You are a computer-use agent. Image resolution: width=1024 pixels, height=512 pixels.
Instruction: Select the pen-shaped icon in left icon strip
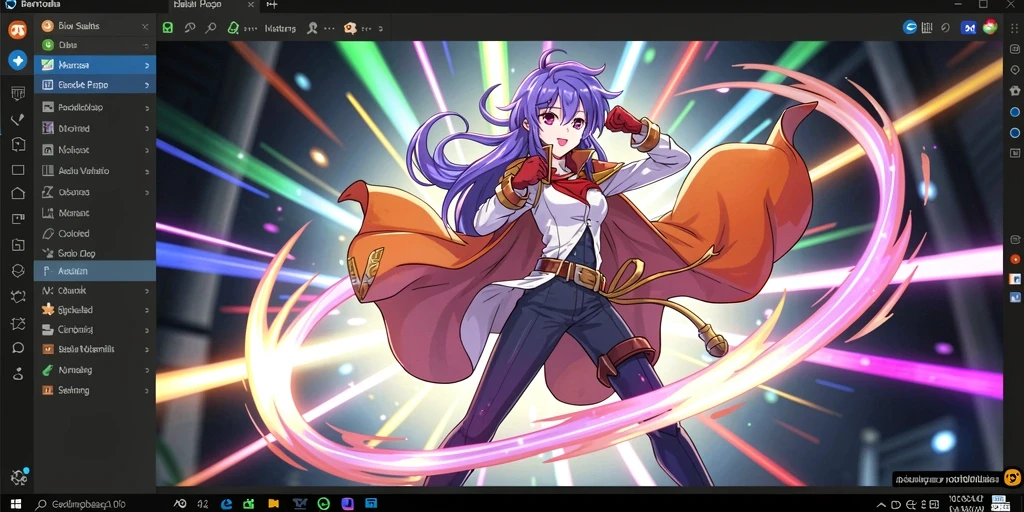[18, 119]
